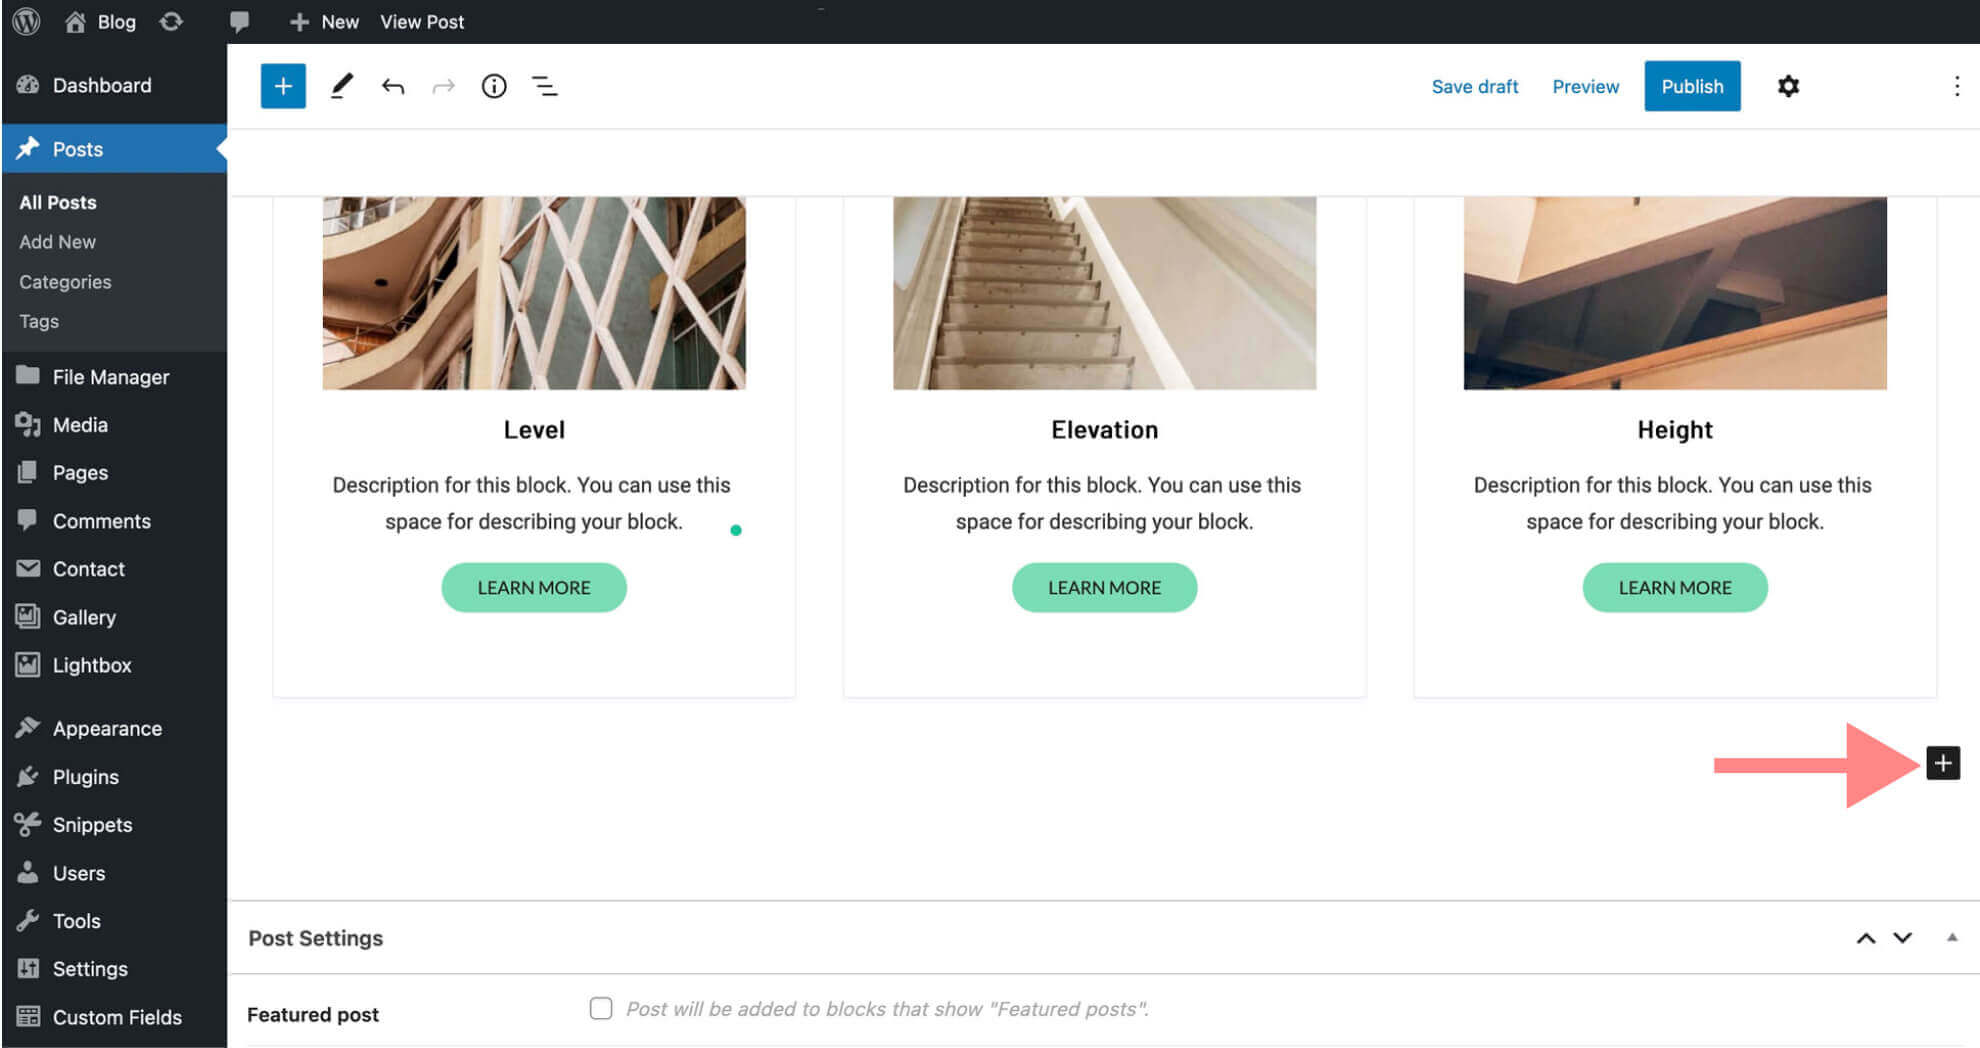Open the Snippets menu
The width and height of the screenshot is (1980, 1048).
click(114, 825)
